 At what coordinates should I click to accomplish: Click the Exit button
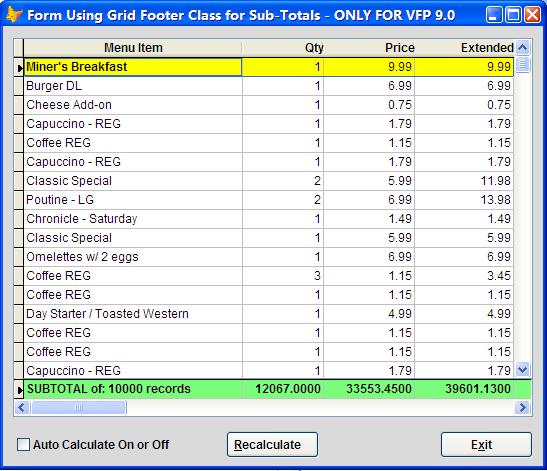(486, 444)
